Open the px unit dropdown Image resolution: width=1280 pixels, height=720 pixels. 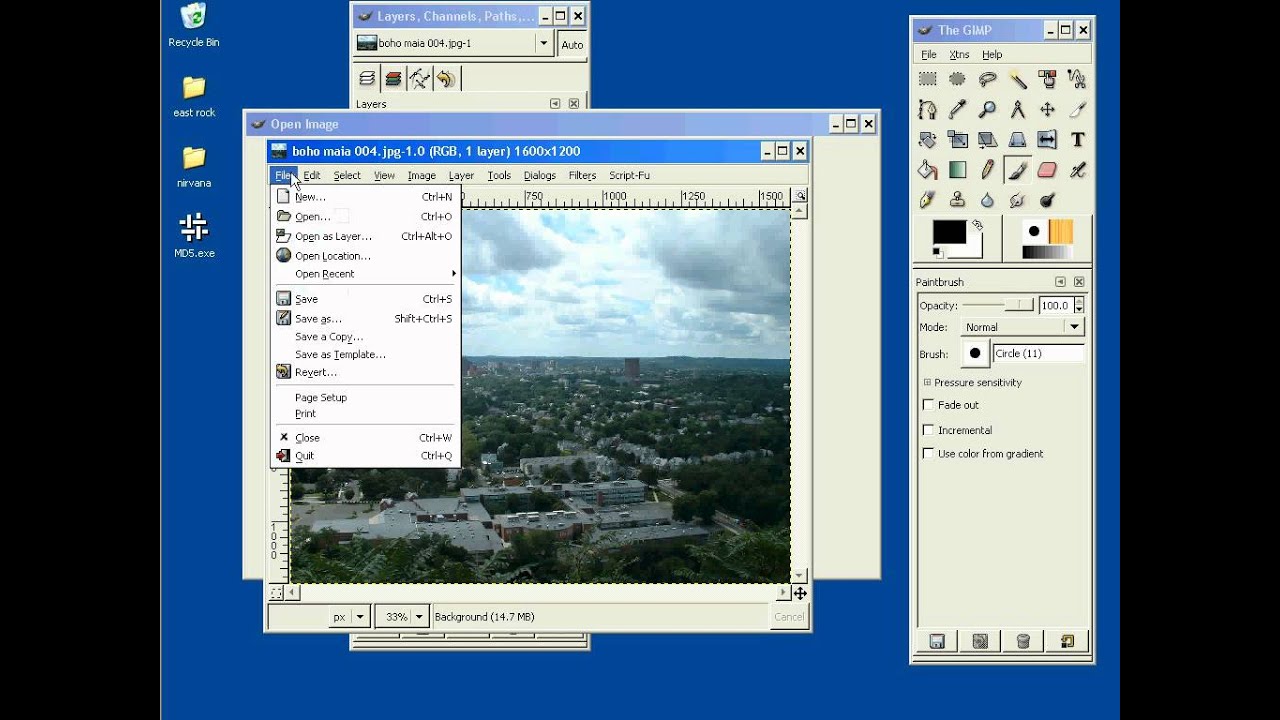click(349, 617)
